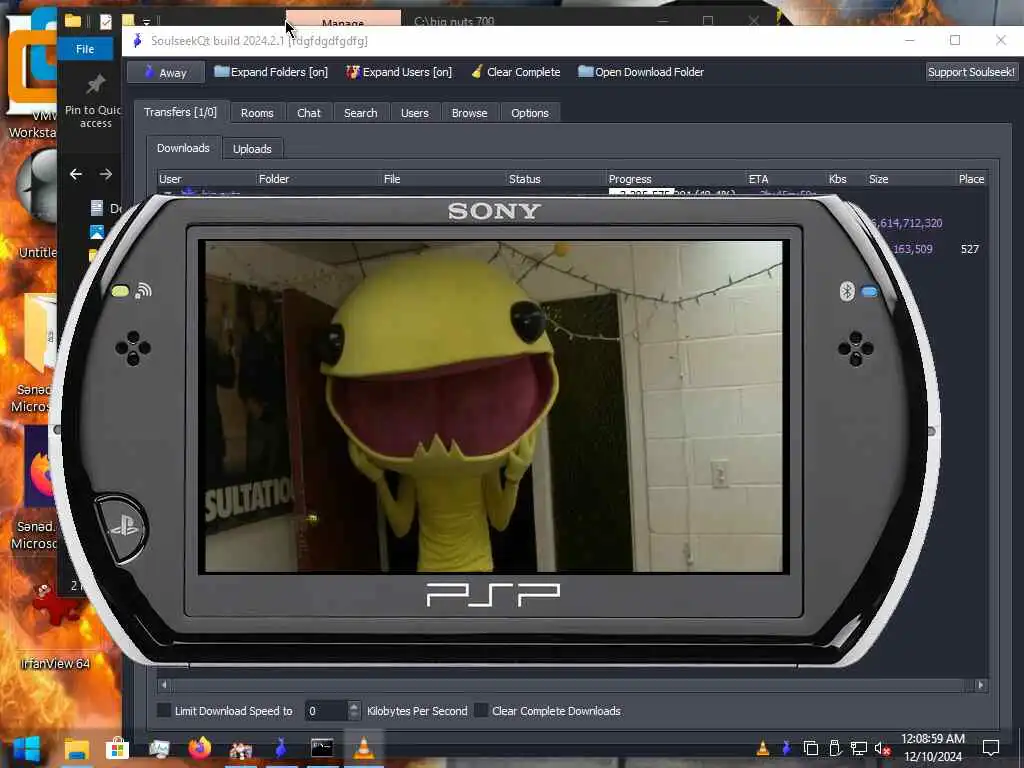Click muted volume icon in system tray
The width and height of the screenshot is (1024, 768).
[x=882, y=748]
